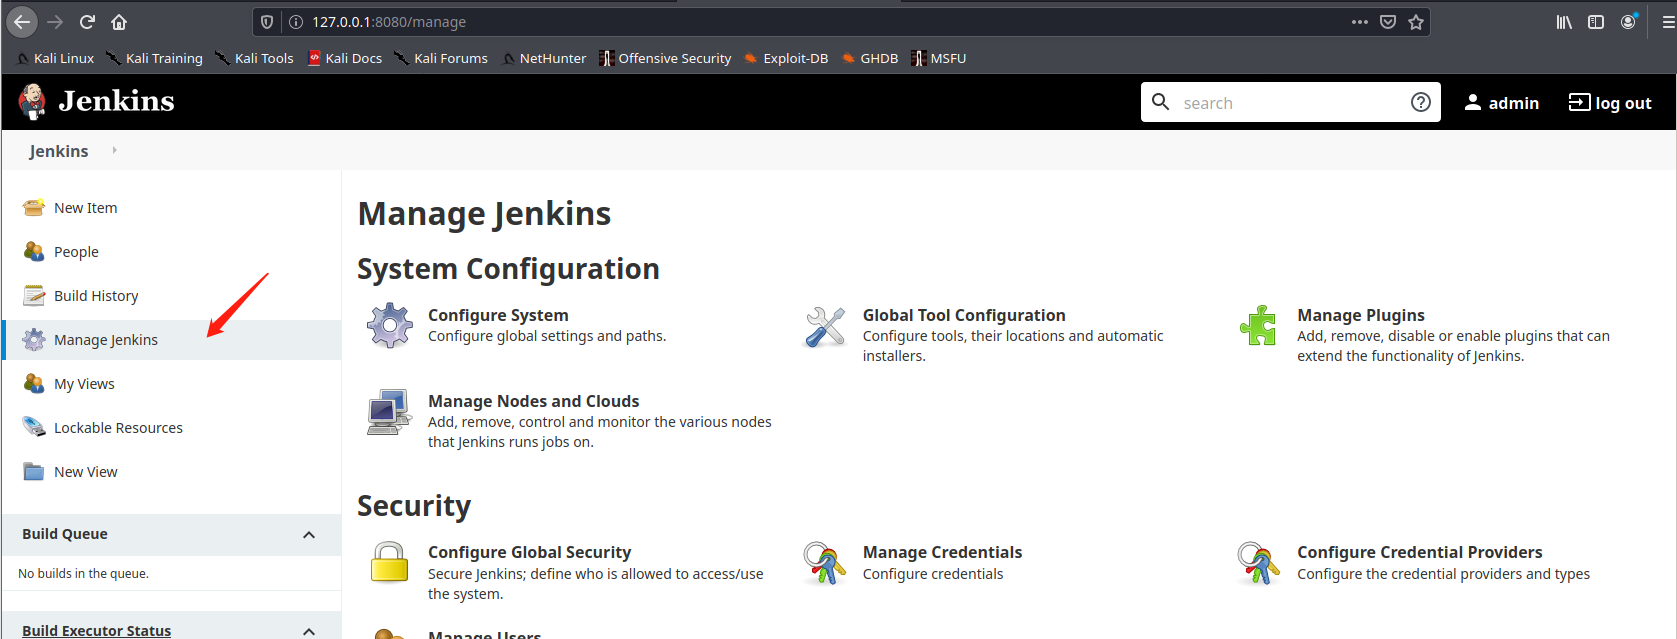Click into the Jenkins search field
This screenshot has width=1677, height=639.
1290,102
